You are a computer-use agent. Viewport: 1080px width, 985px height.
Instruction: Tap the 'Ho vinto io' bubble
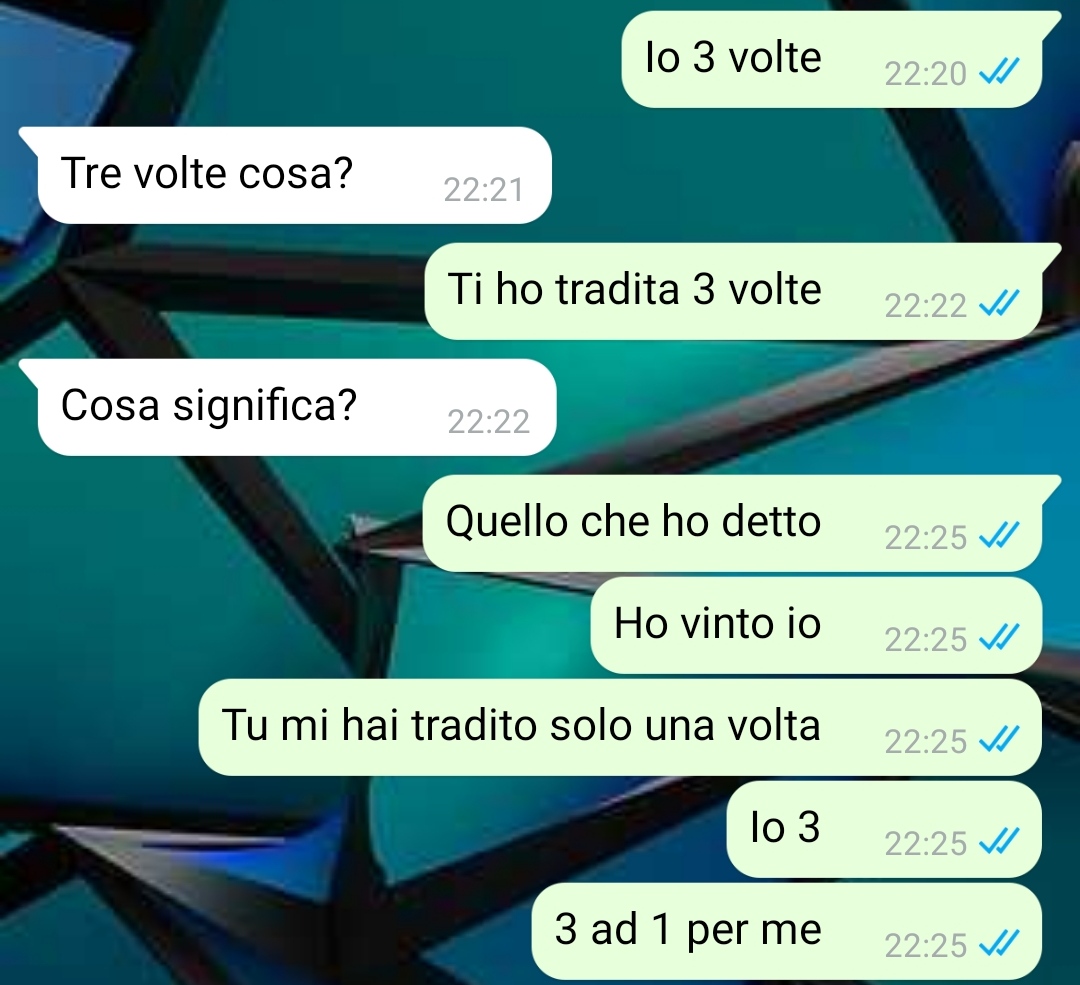[x=816, y=625]
